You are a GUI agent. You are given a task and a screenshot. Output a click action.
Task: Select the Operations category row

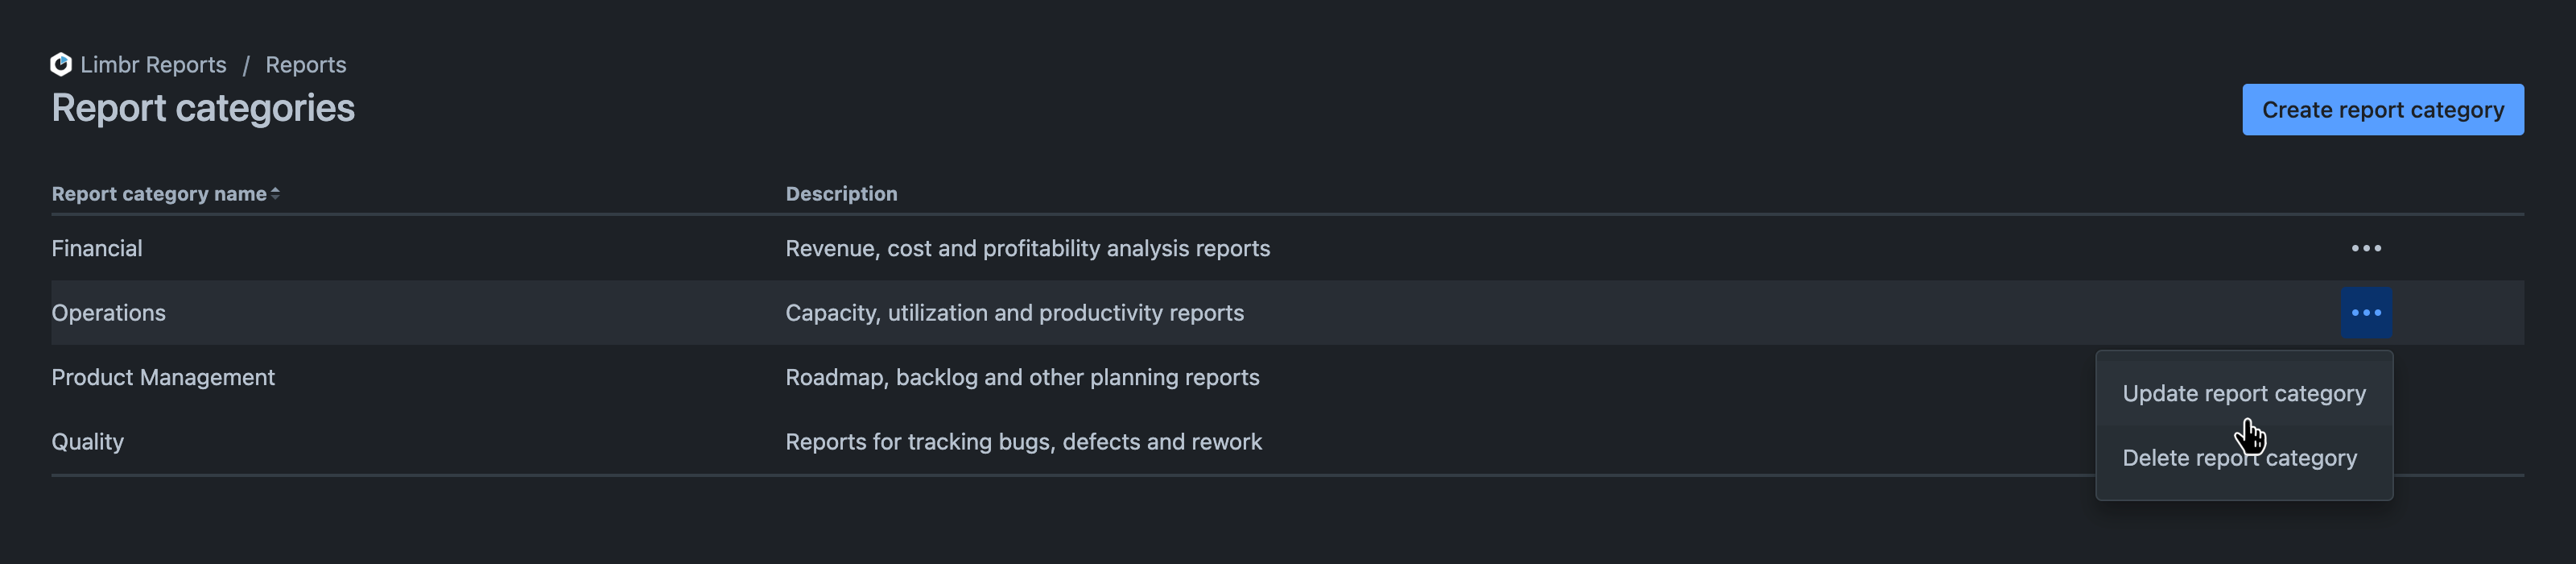[109, 312]
